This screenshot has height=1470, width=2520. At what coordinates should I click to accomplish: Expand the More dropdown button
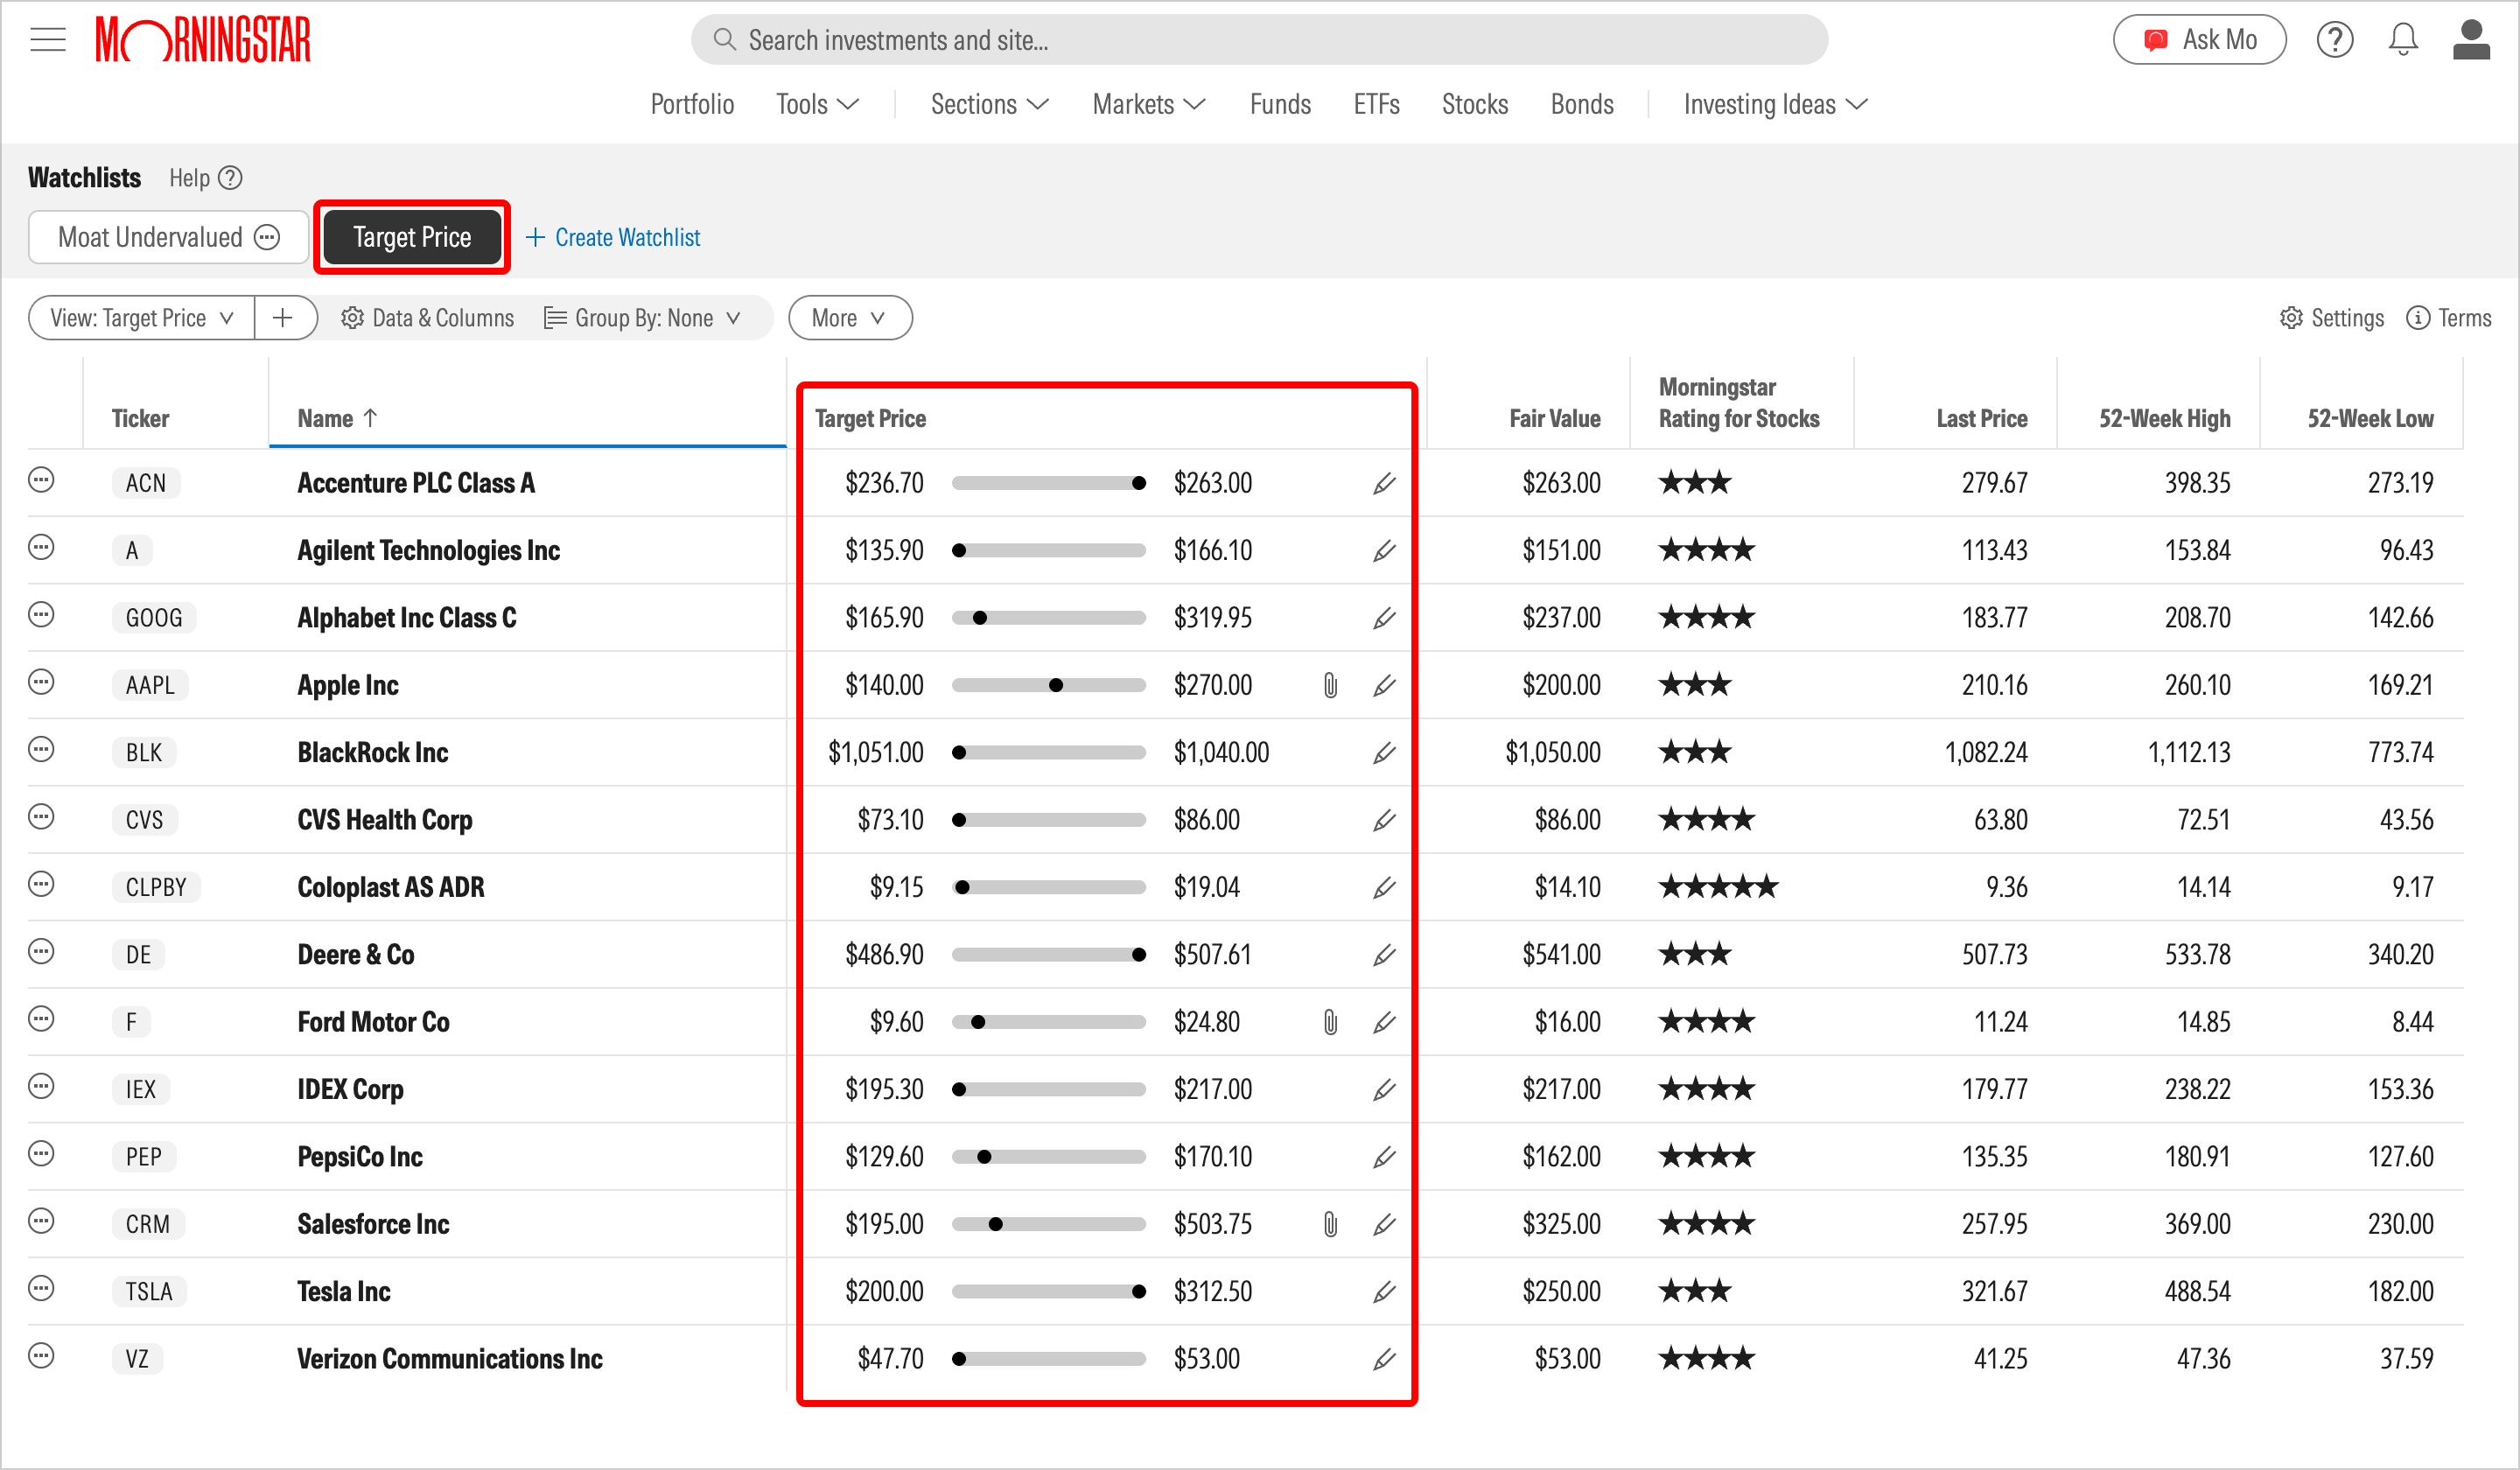(x=849, y=318)
